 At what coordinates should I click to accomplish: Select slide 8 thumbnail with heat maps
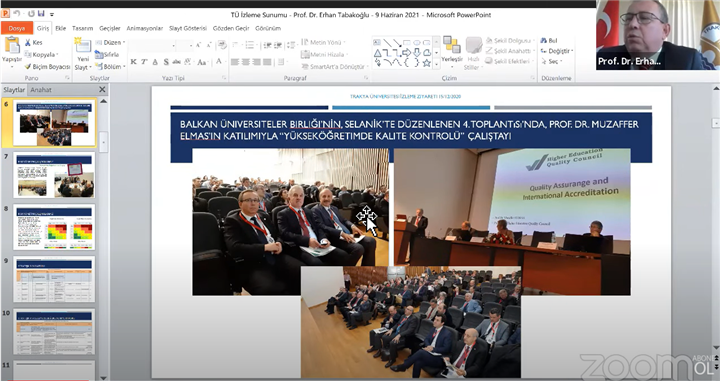tap(54, 228)
